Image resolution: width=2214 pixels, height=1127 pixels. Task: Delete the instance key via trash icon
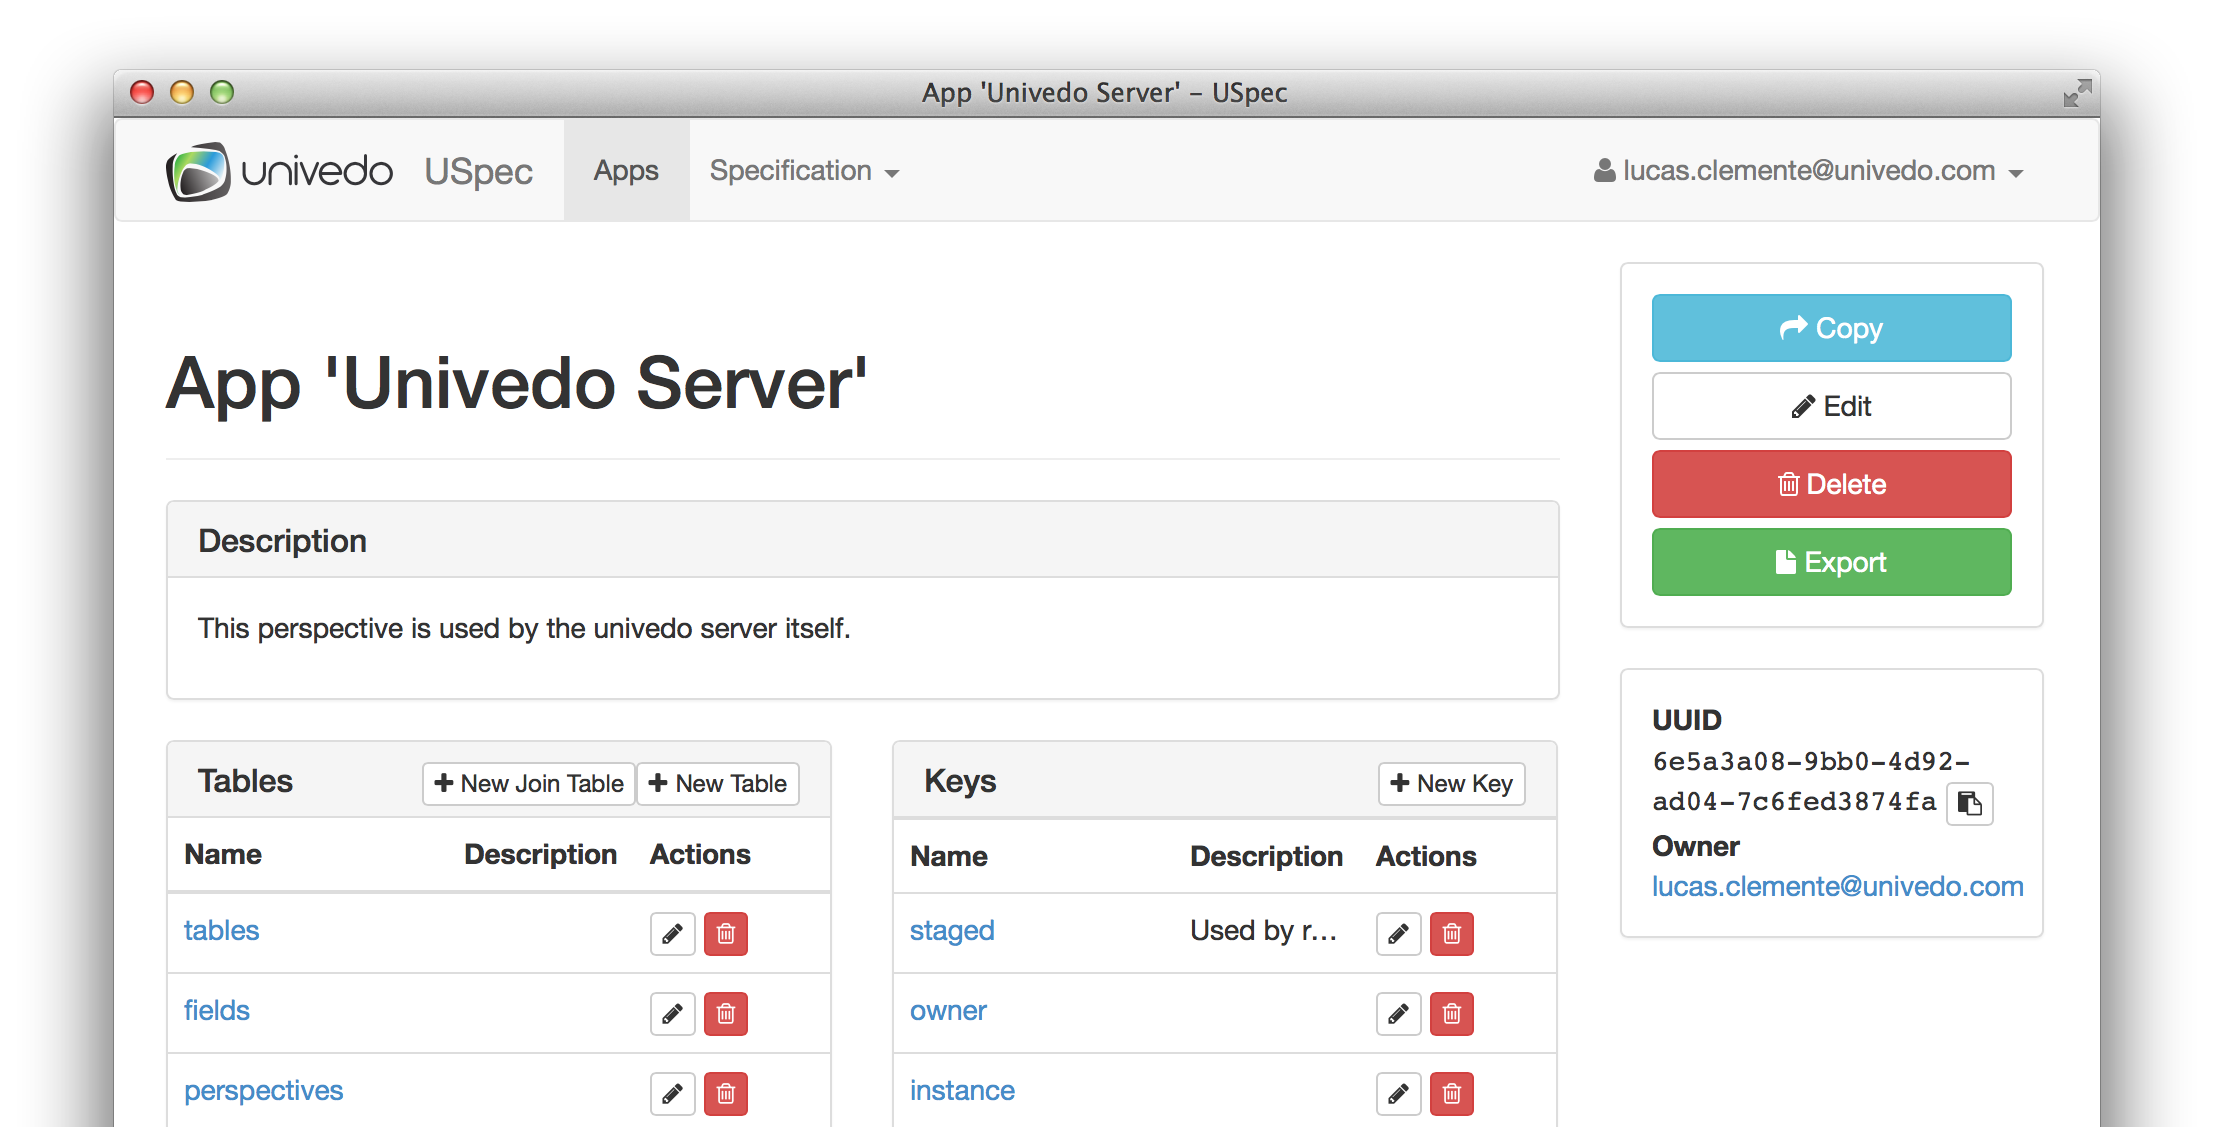pyautogui.click(x=1452, y=1093)
